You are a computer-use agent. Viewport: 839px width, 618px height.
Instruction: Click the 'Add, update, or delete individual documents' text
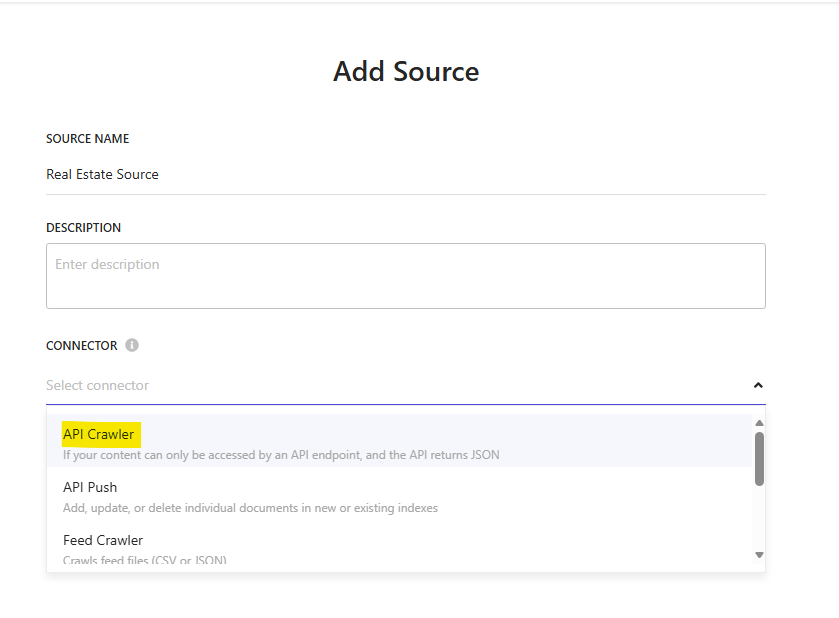pyautogui.click(x=250, y=508)
